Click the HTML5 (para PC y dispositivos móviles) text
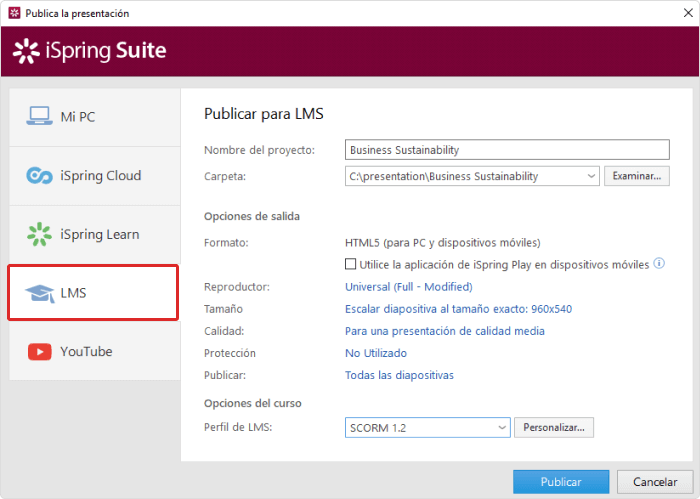The height and width of the screenshot is (499, 700). click(442, 243)
